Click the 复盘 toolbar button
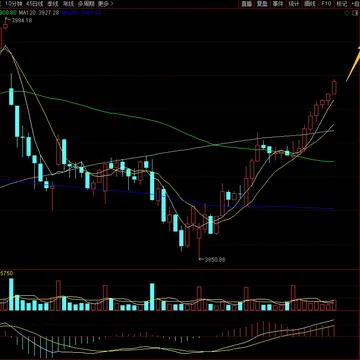This screenshot has width=360, height=360. pos(262,4)
